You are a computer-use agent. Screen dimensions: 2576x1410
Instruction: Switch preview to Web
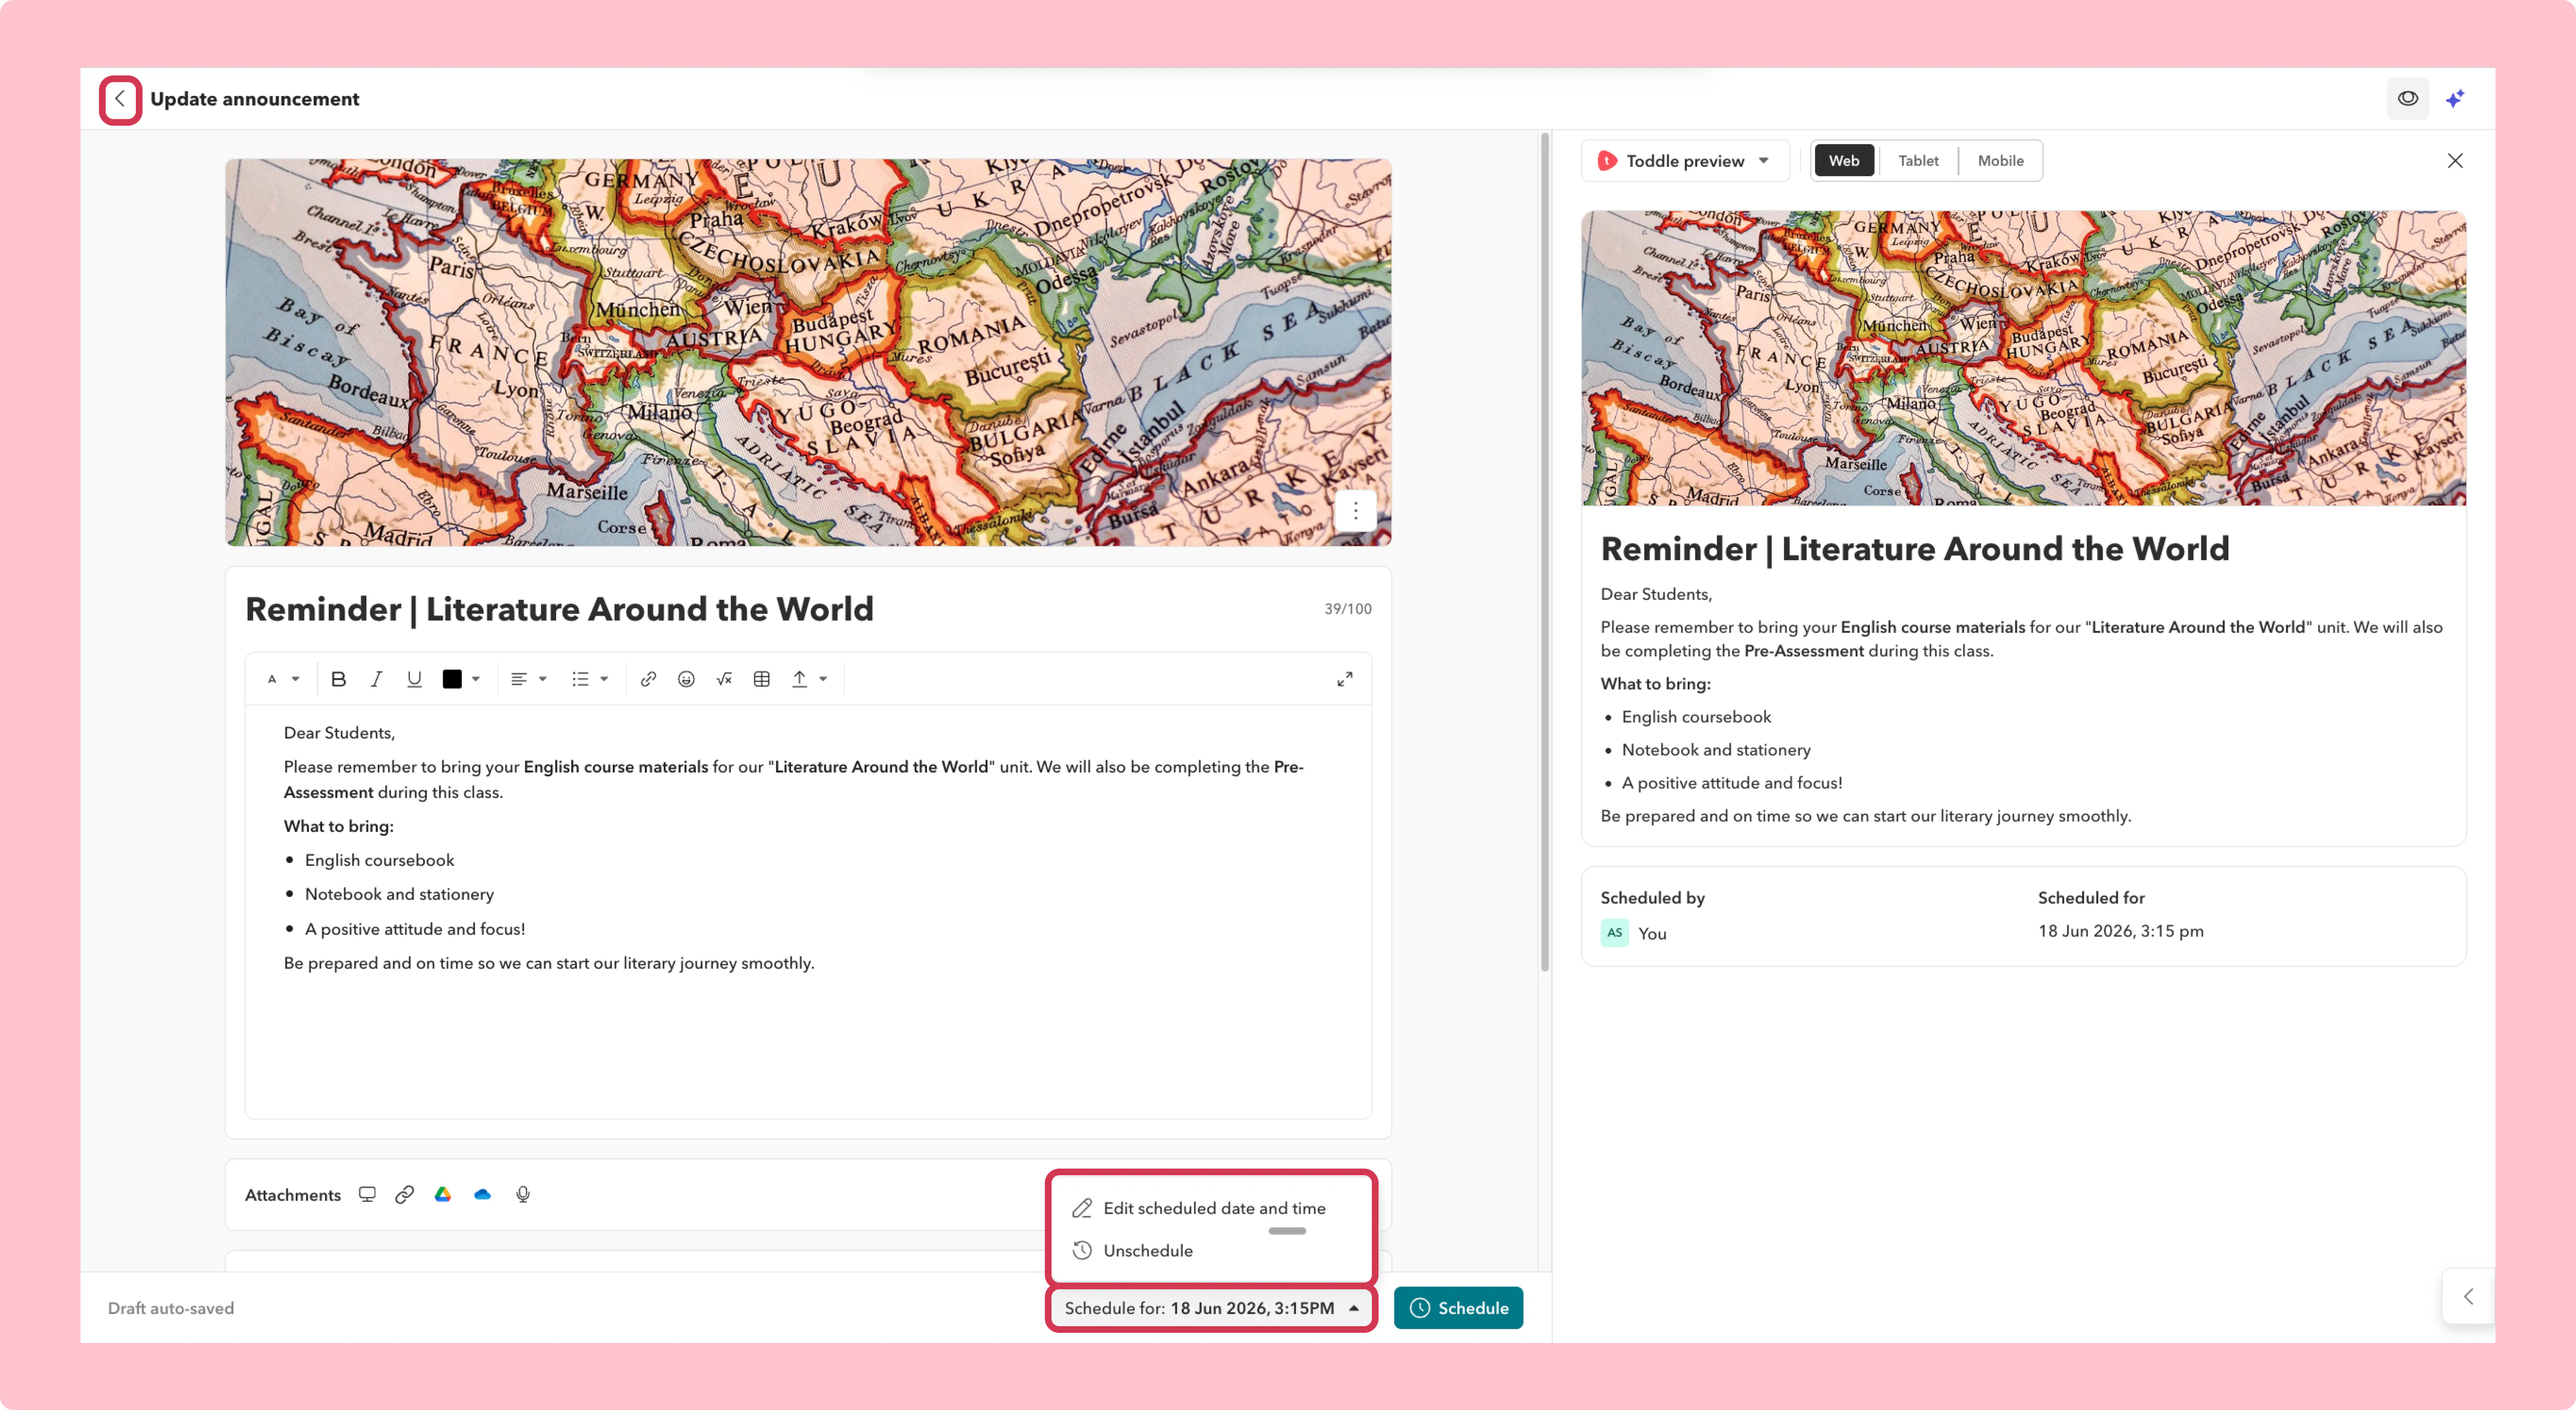pyautogui.click(x=1843, y=161)
